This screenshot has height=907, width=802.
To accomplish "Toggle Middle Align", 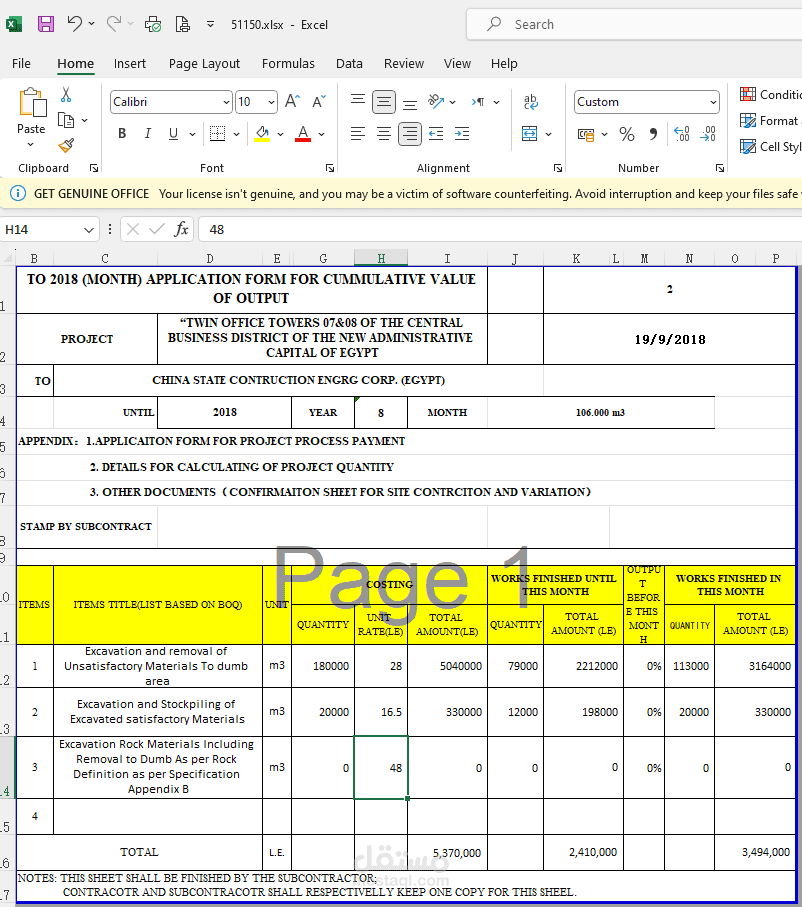I will (x=384, y=102).
